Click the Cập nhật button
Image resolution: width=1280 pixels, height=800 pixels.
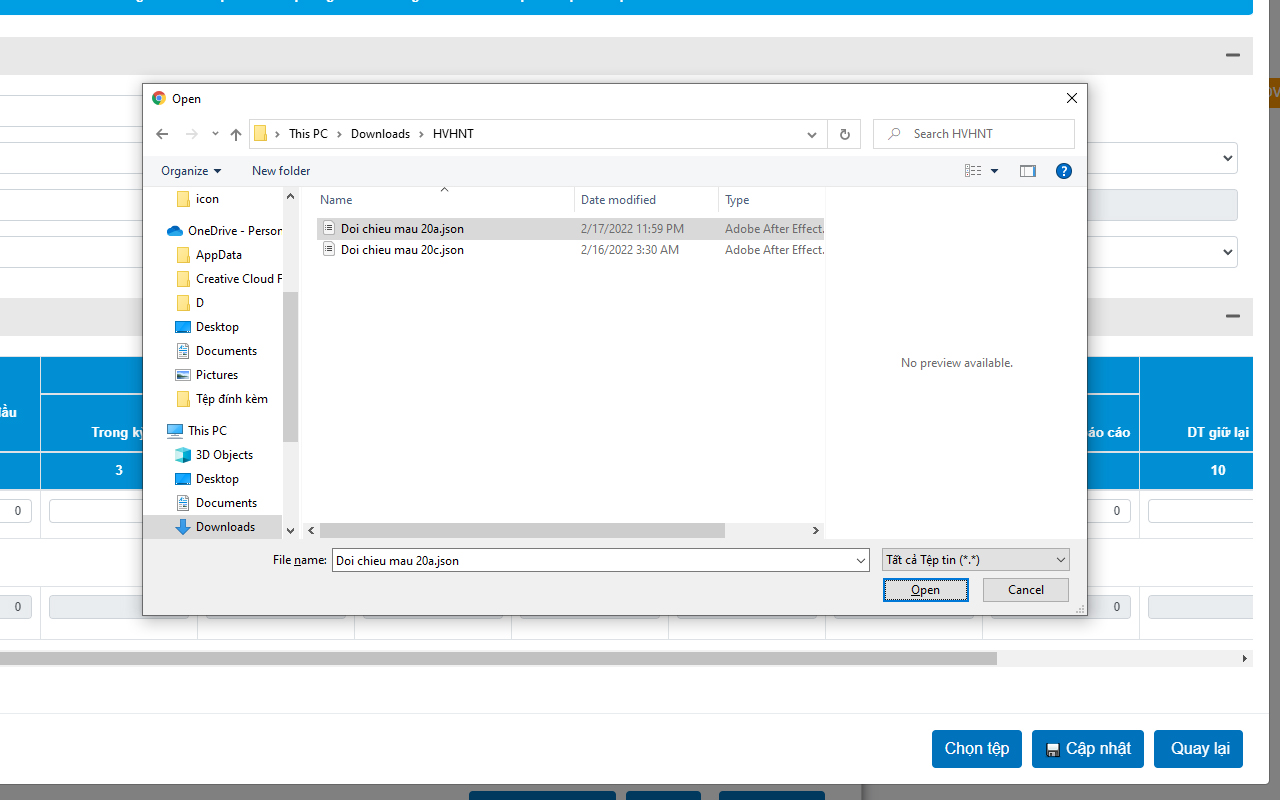click(x=1087, y=748)
